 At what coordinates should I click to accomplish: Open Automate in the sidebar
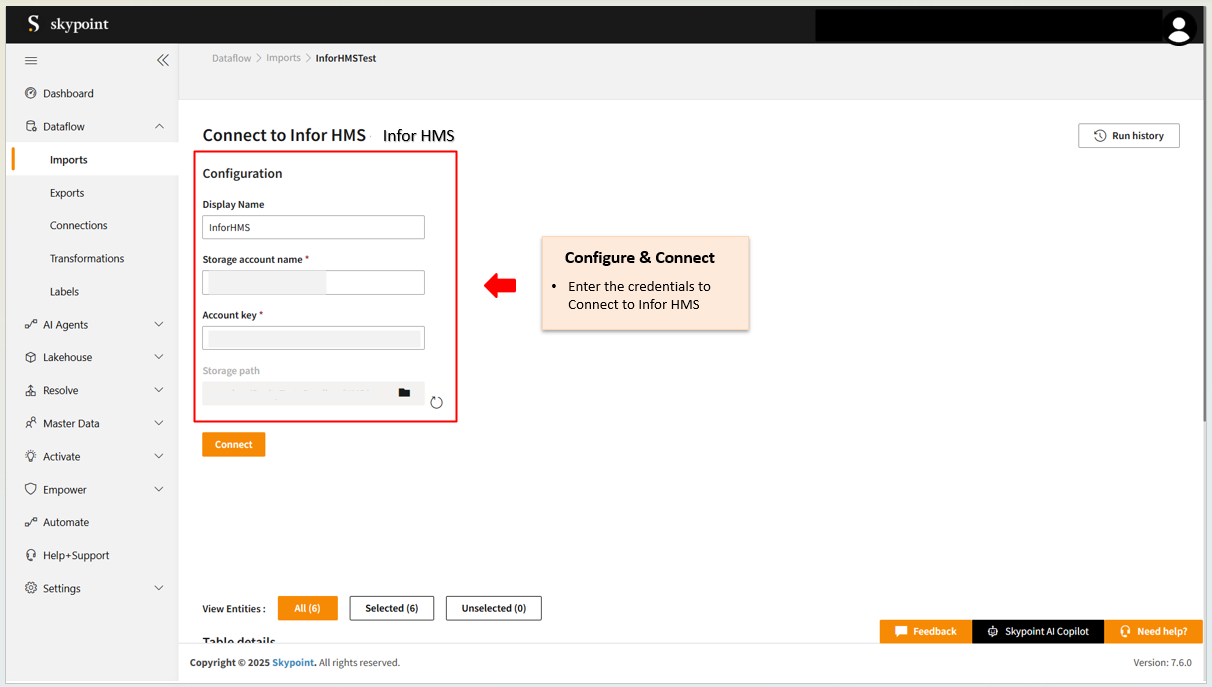[66, 523]
